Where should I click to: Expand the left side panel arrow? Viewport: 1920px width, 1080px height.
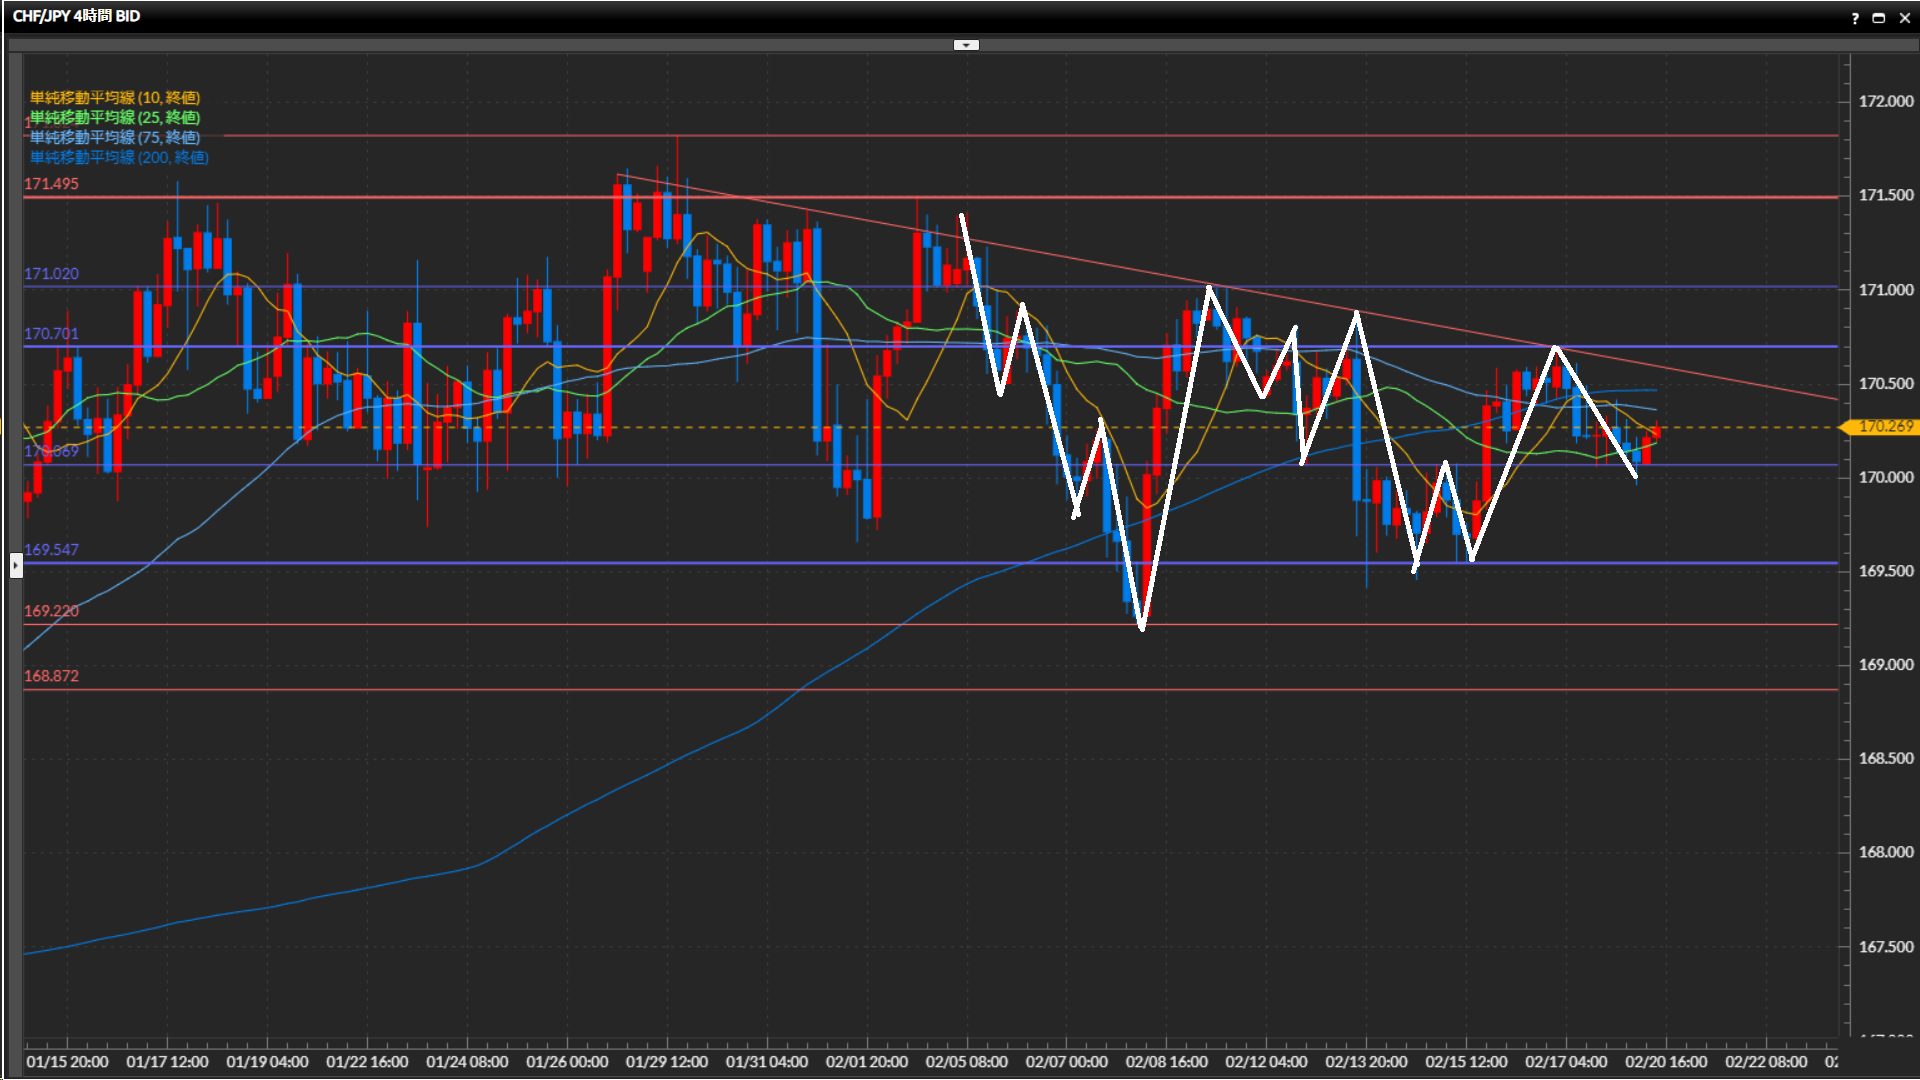(16, 566)
